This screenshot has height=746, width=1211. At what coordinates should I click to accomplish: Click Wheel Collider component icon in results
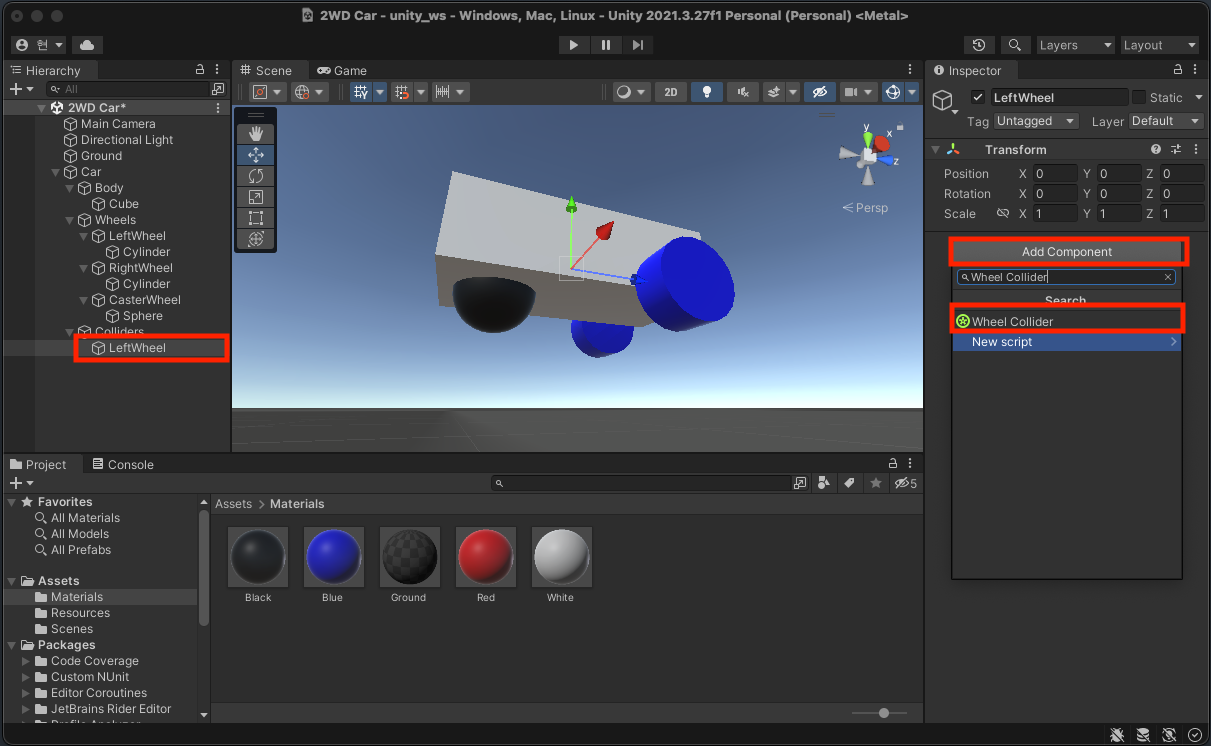pos(963,321)
